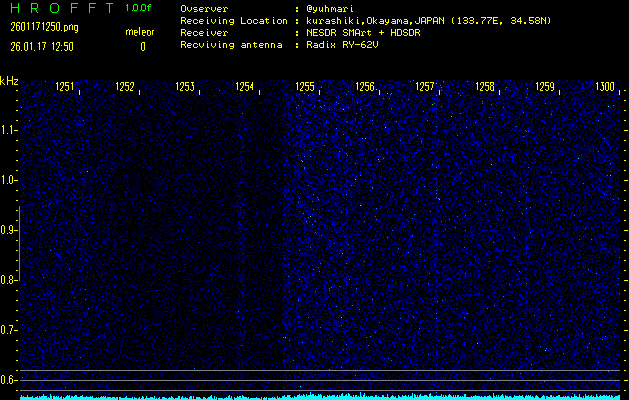Click the 1253 time marker
Image resolution: width=629 pixels, height=400 pixels.
(185, 87)
